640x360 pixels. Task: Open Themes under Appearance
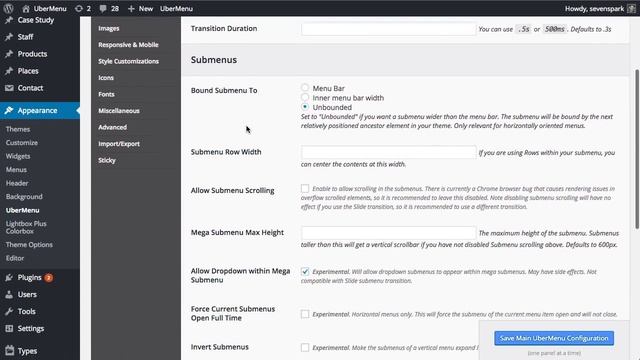tap(18, 129)
